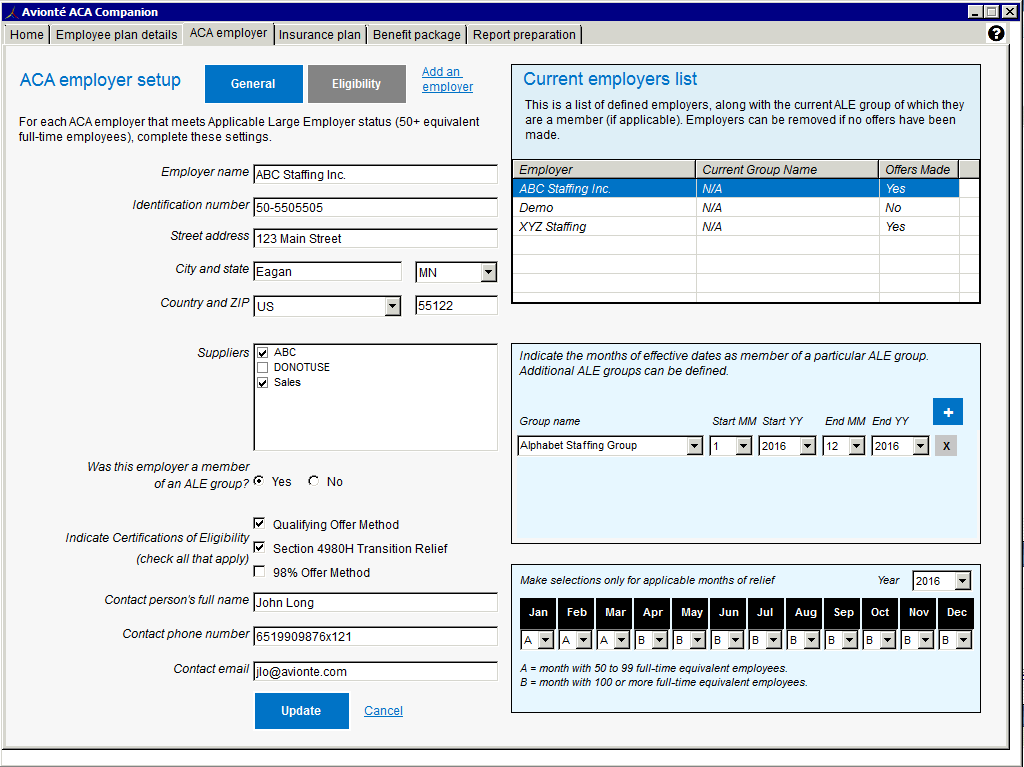The height and width of the screenshot is (767, 1024).
Task: Open the help icon in top-right corner
Action: click(x=995, y=33)
